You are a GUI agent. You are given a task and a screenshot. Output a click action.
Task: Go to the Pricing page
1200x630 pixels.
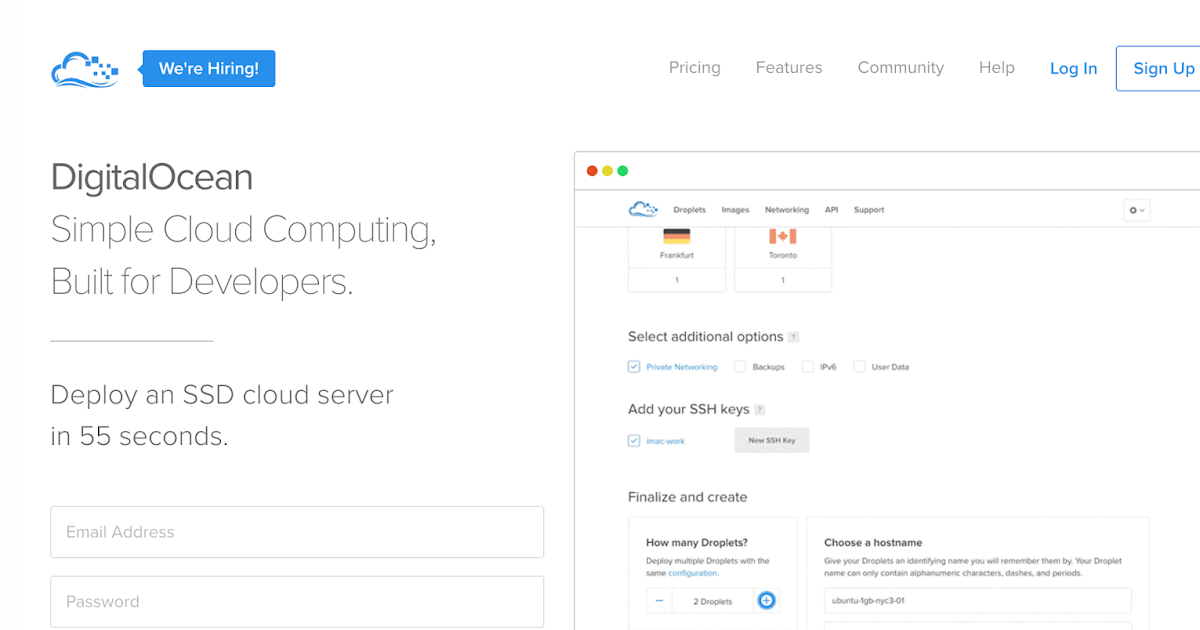(x=695, y=68)
